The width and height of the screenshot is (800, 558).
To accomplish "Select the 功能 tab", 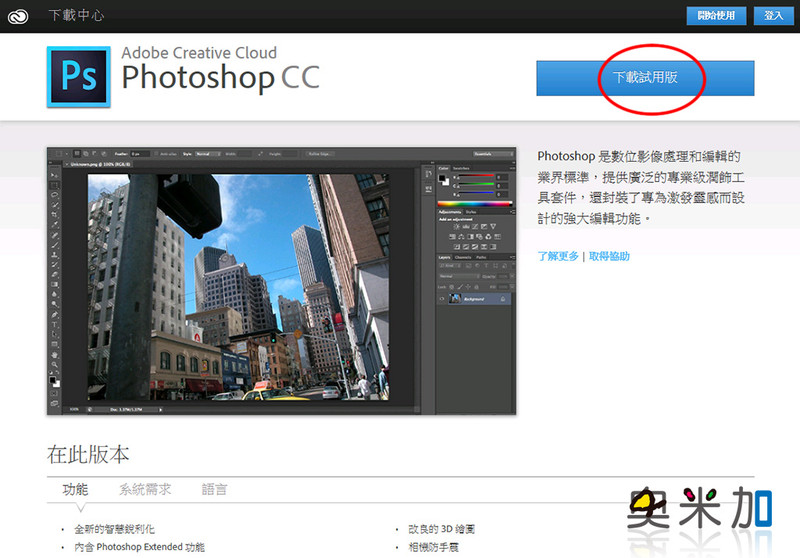I will (75, 490).
